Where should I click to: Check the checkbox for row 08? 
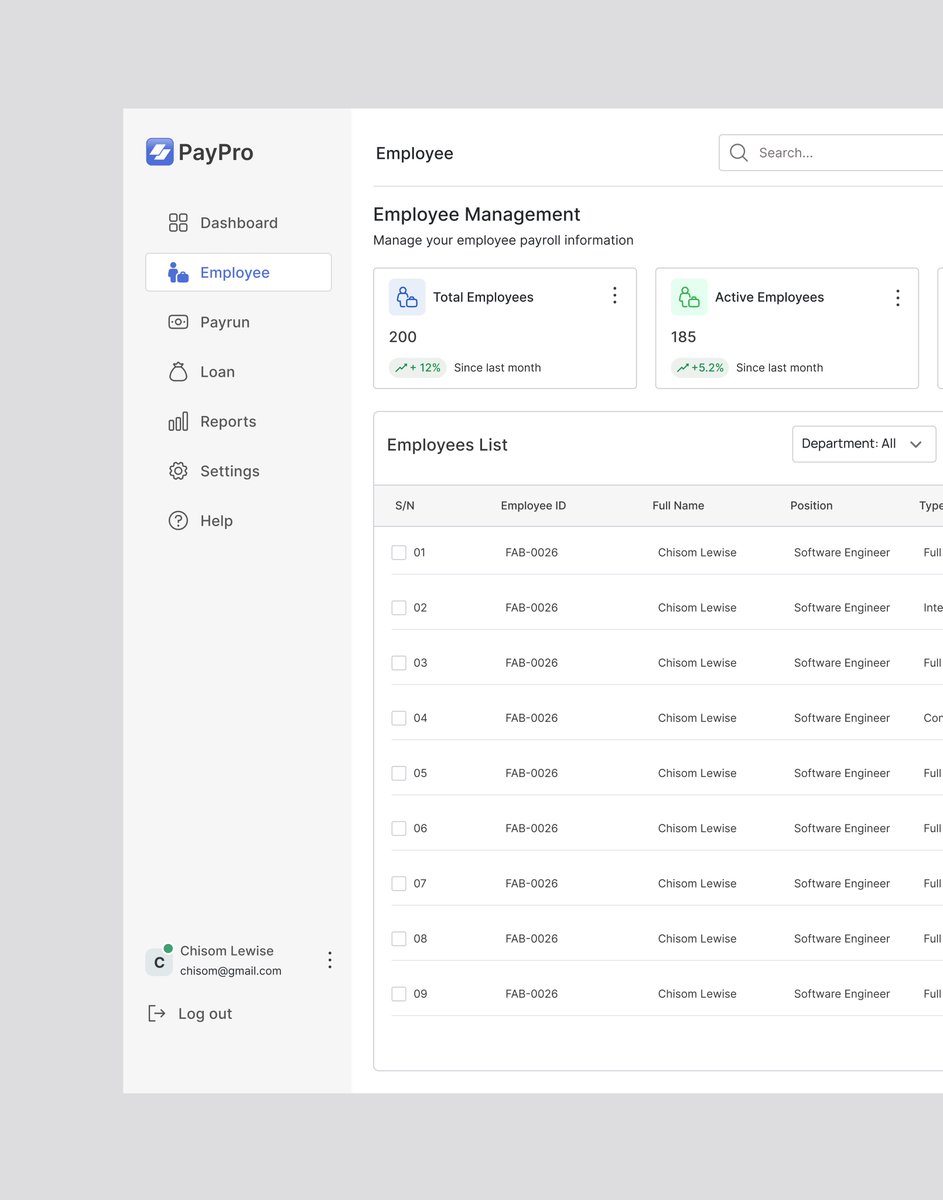(399, 938)
